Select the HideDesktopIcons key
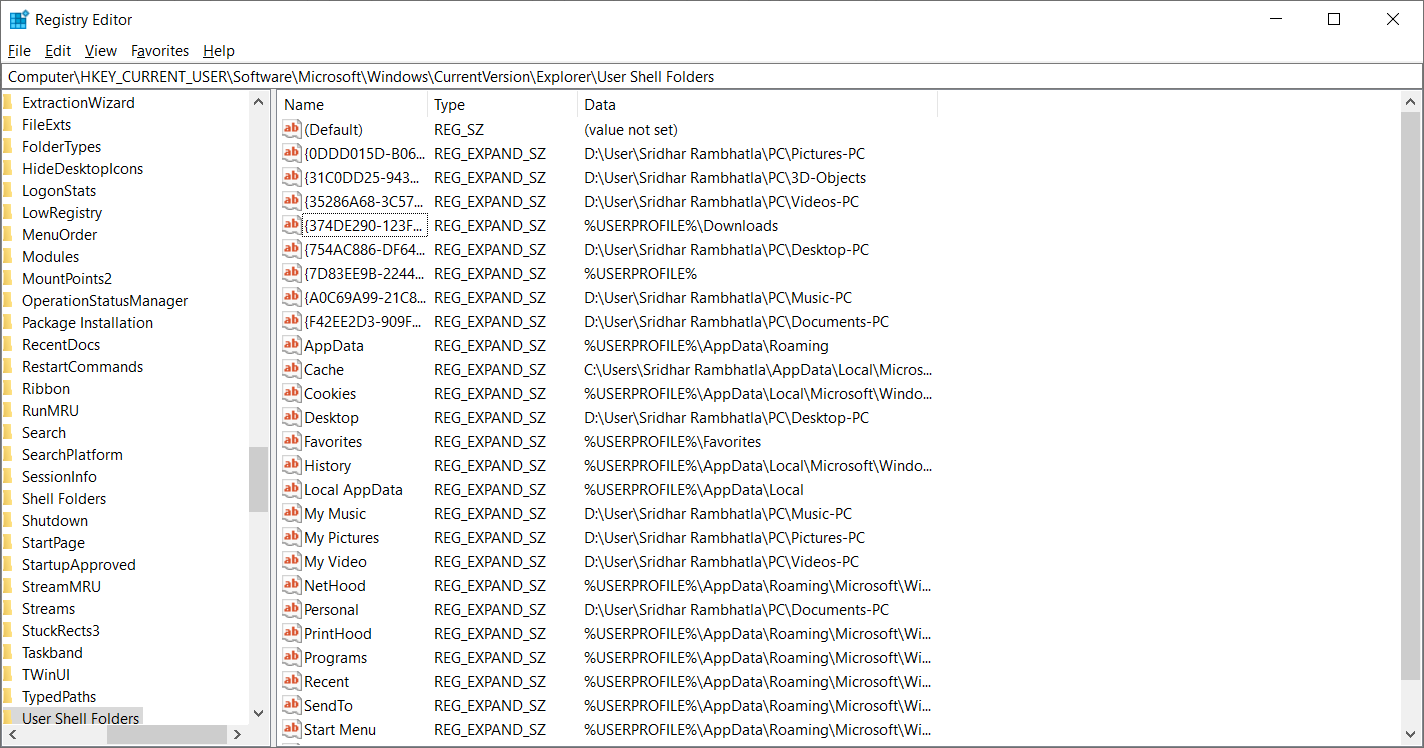Viewport: 1424px width, 748px height. coord(83,169)
